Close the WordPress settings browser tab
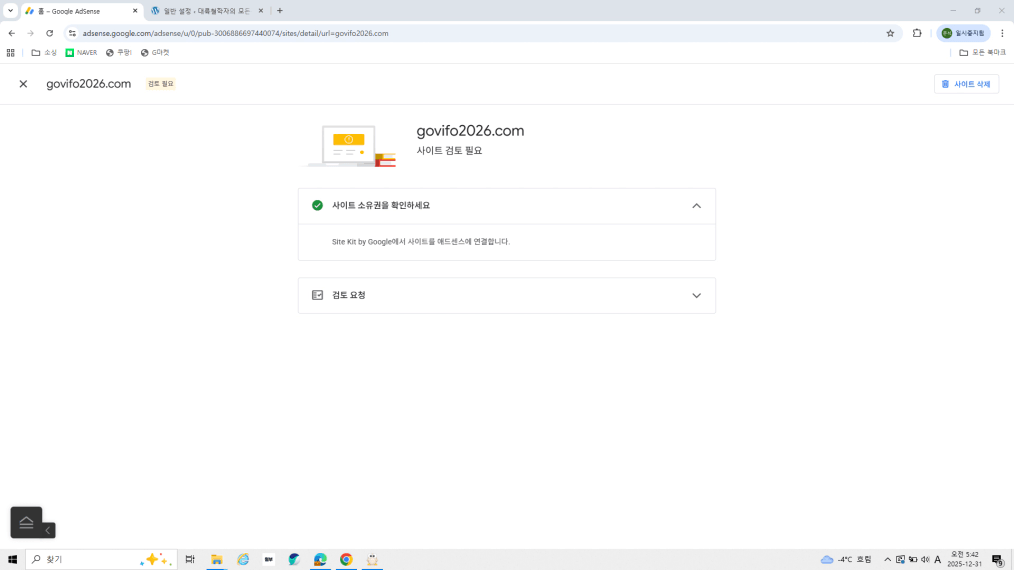 coord(261,11)
